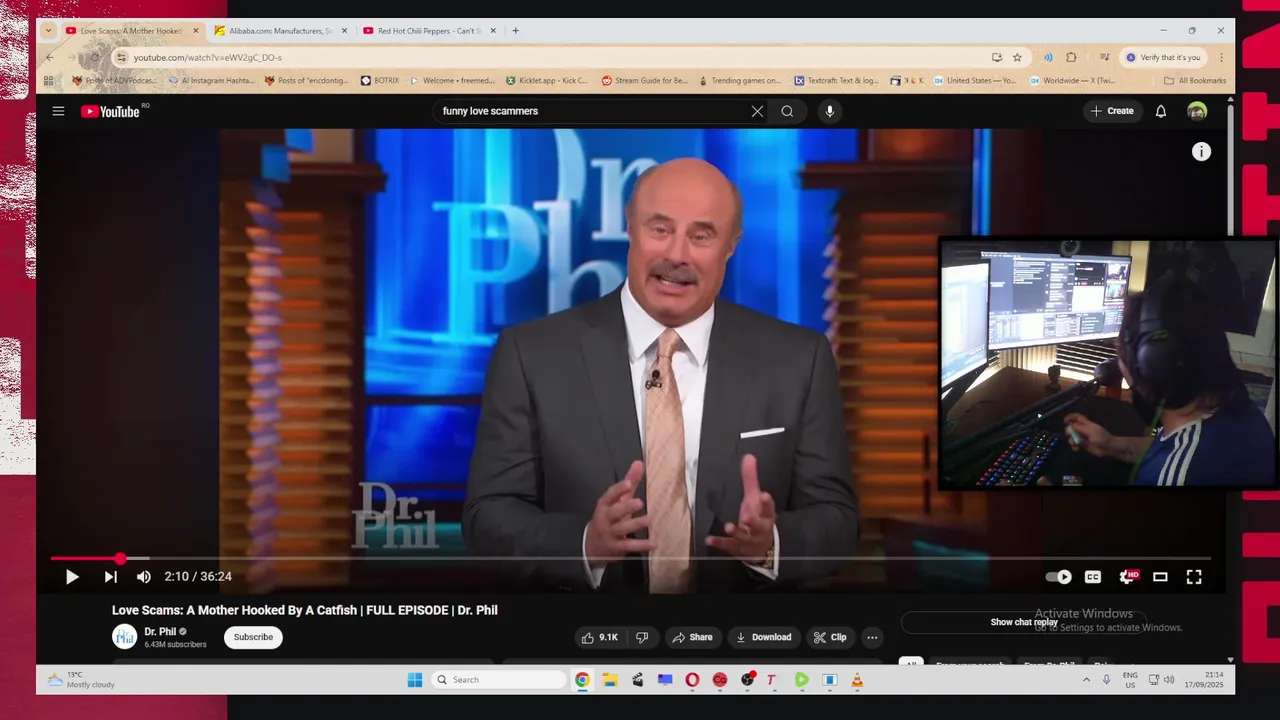This screenshot has height=720, width=1280.
Task: Open the player settings gear
Action: pyautogui.click(x=1128, y=577)
